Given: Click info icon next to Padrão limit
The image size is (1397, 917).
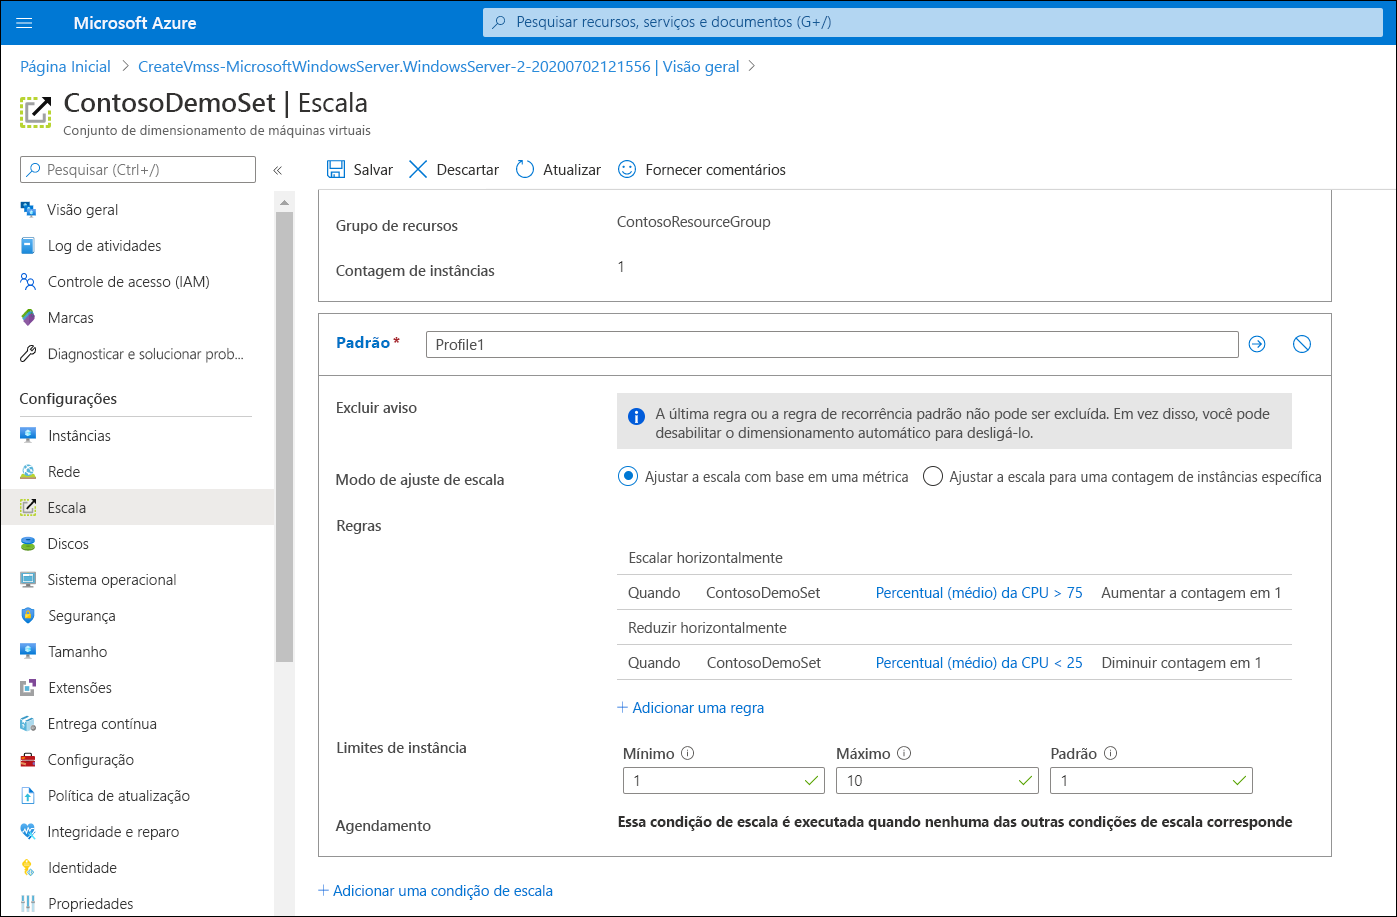Looking at the screenshot, I should 1110,754.
